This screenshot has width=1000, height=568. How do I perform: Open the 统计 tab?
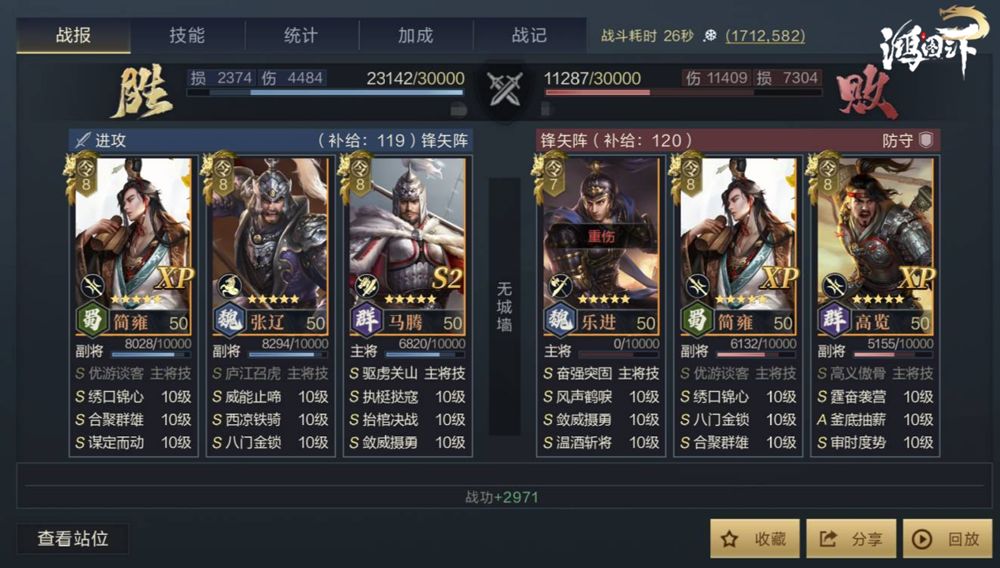(x=301, y=35)
